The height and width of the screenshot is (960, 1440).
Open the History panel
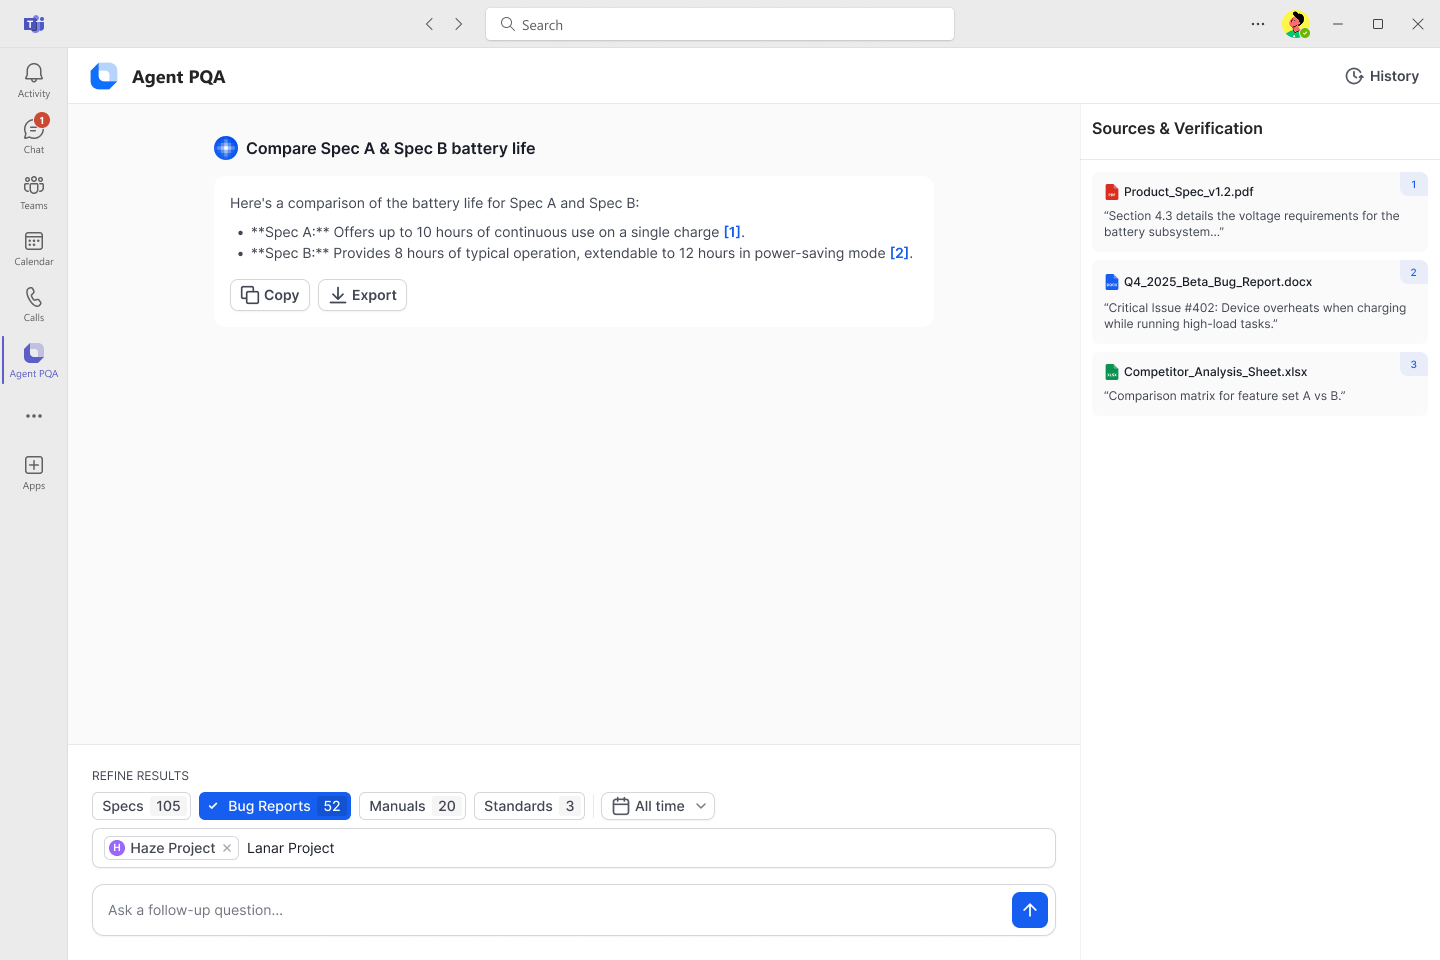pos(1382,76)
